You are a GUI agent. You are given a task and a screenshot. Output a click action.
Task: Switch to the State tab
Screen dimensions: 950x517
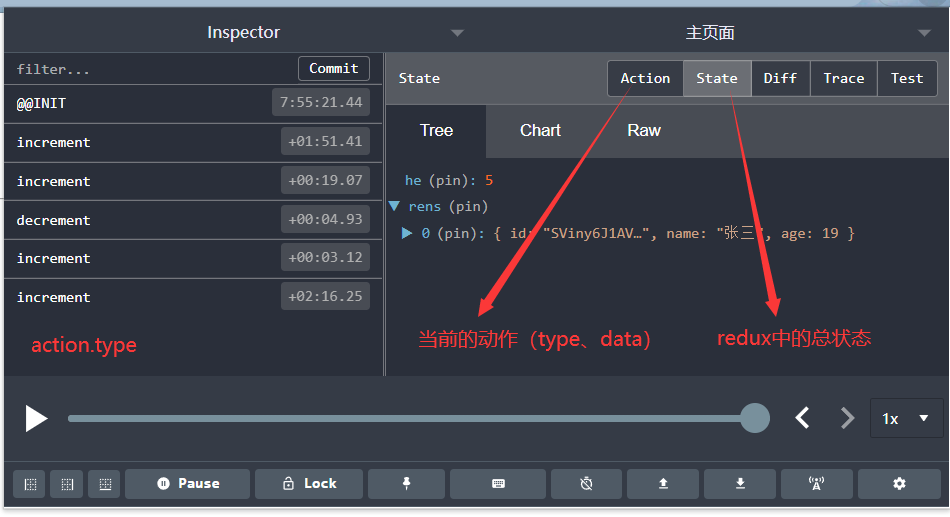point(717,78)
